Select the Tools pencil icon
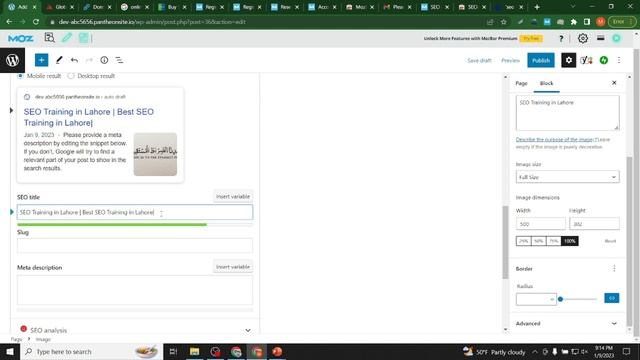 tap(59, 60)
